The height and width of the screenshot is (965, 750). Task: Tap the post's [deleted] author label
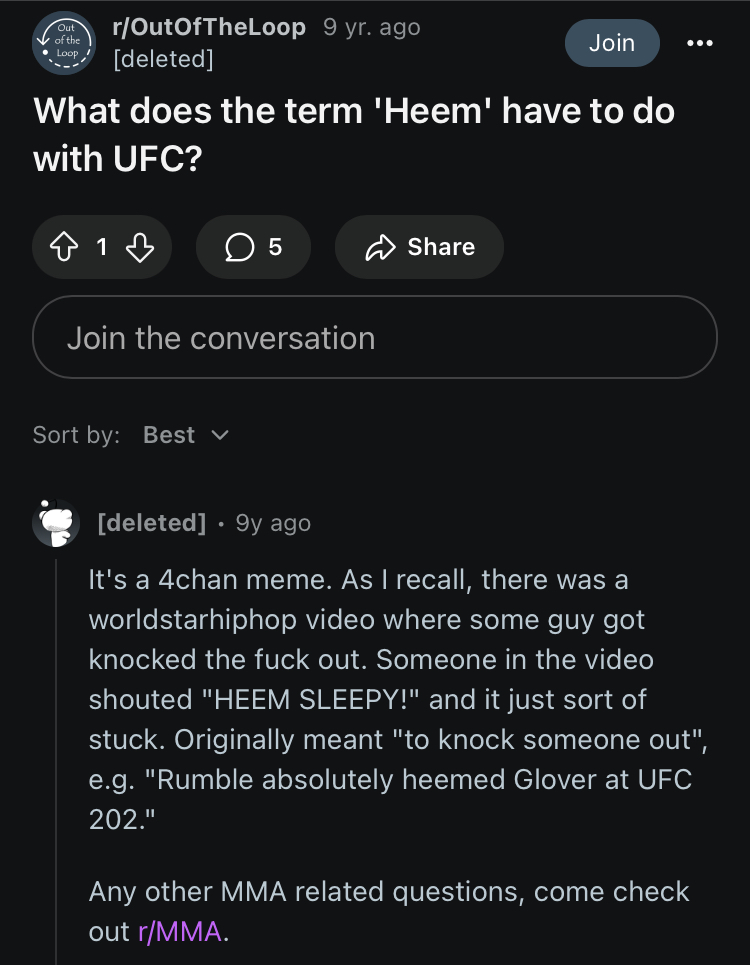164,59
